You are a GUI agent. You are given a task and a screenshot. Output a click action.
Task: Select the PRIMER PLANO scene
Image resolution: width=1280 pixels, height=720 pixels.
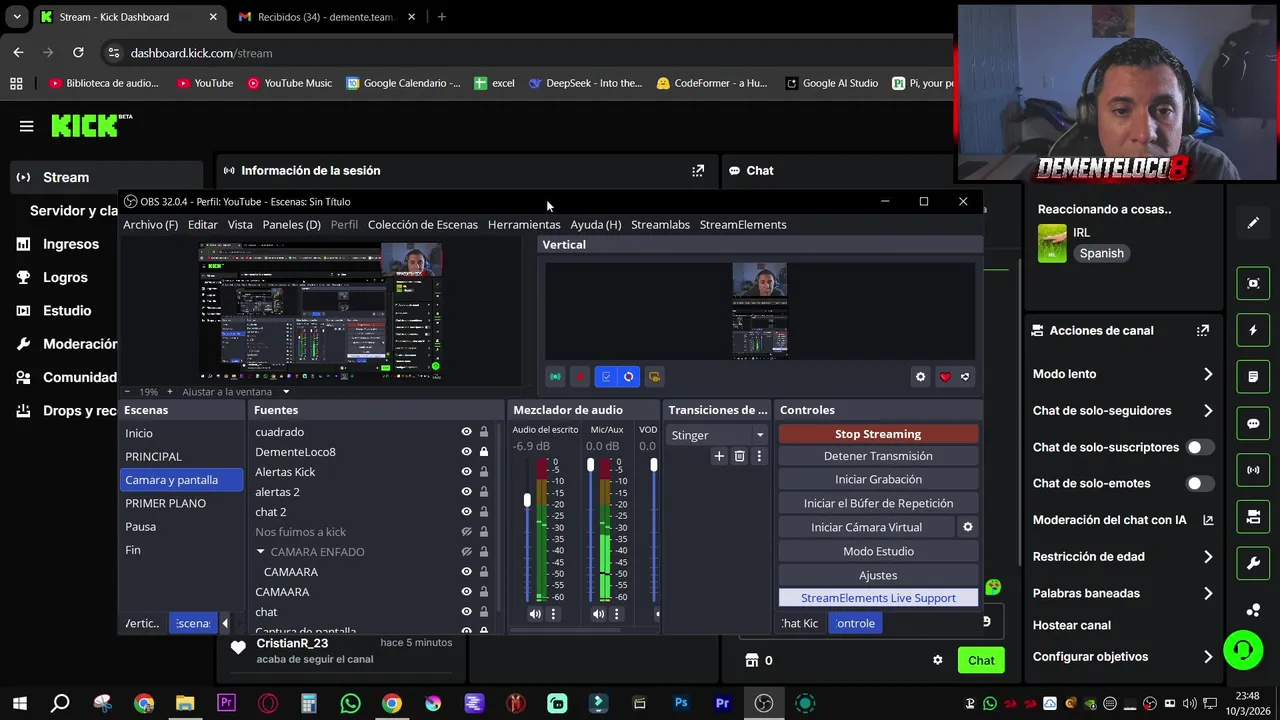(181, 503)
